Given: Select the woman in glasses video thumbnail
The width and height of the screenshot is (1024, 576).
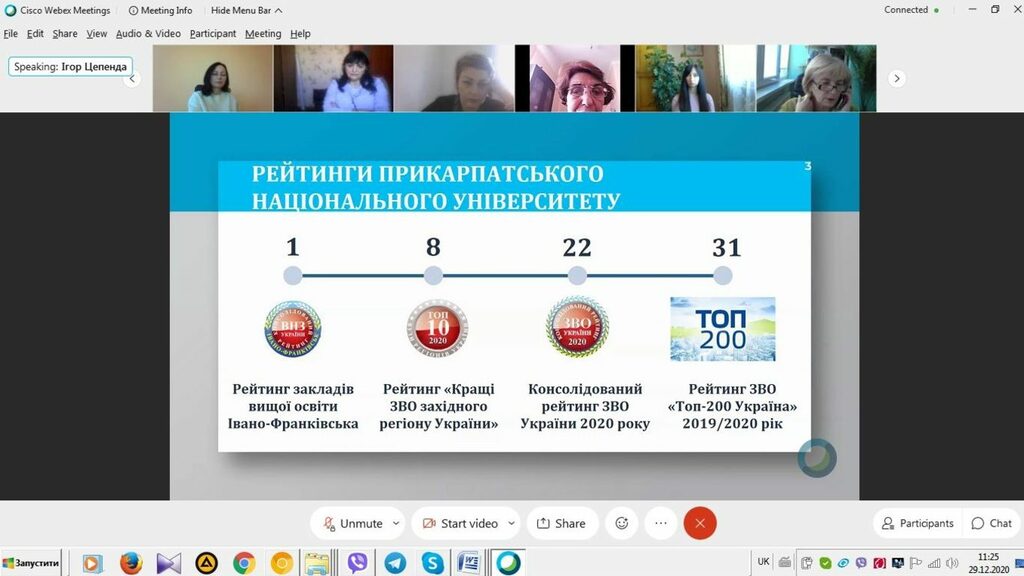Looking at the screenshot, I should coord(575,78).
